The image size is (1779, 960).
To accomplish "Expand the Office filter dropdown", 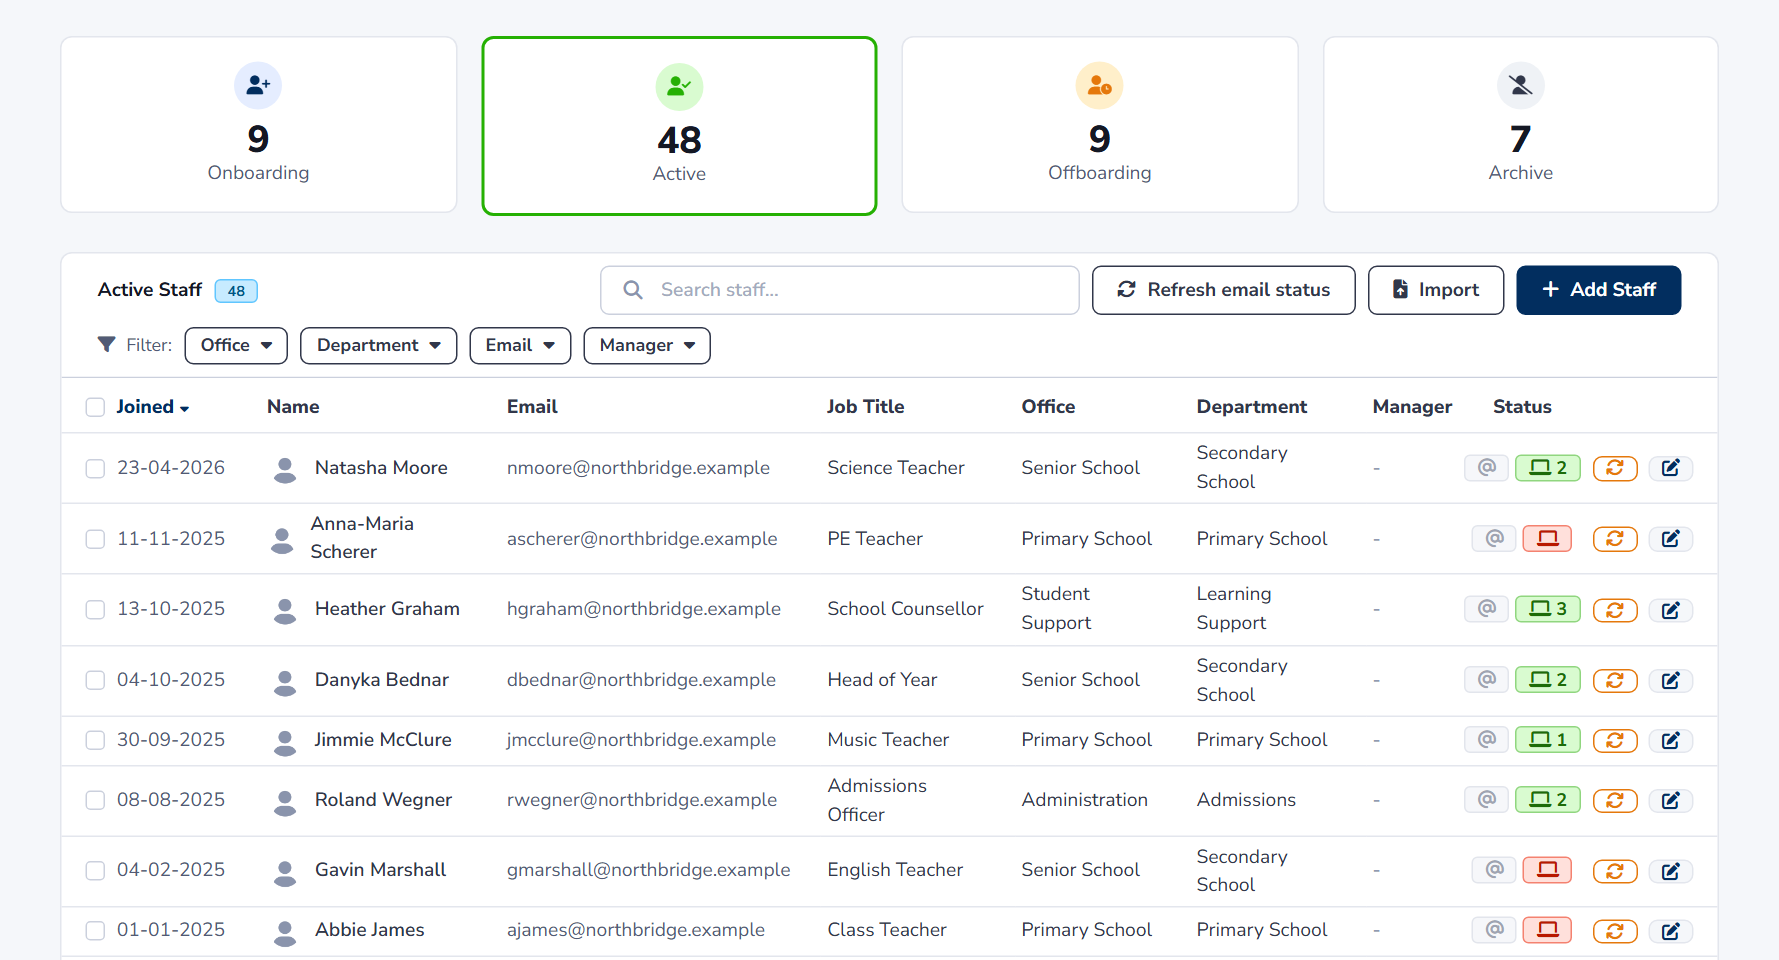I will pyautogui.click(x=236, y=346).
